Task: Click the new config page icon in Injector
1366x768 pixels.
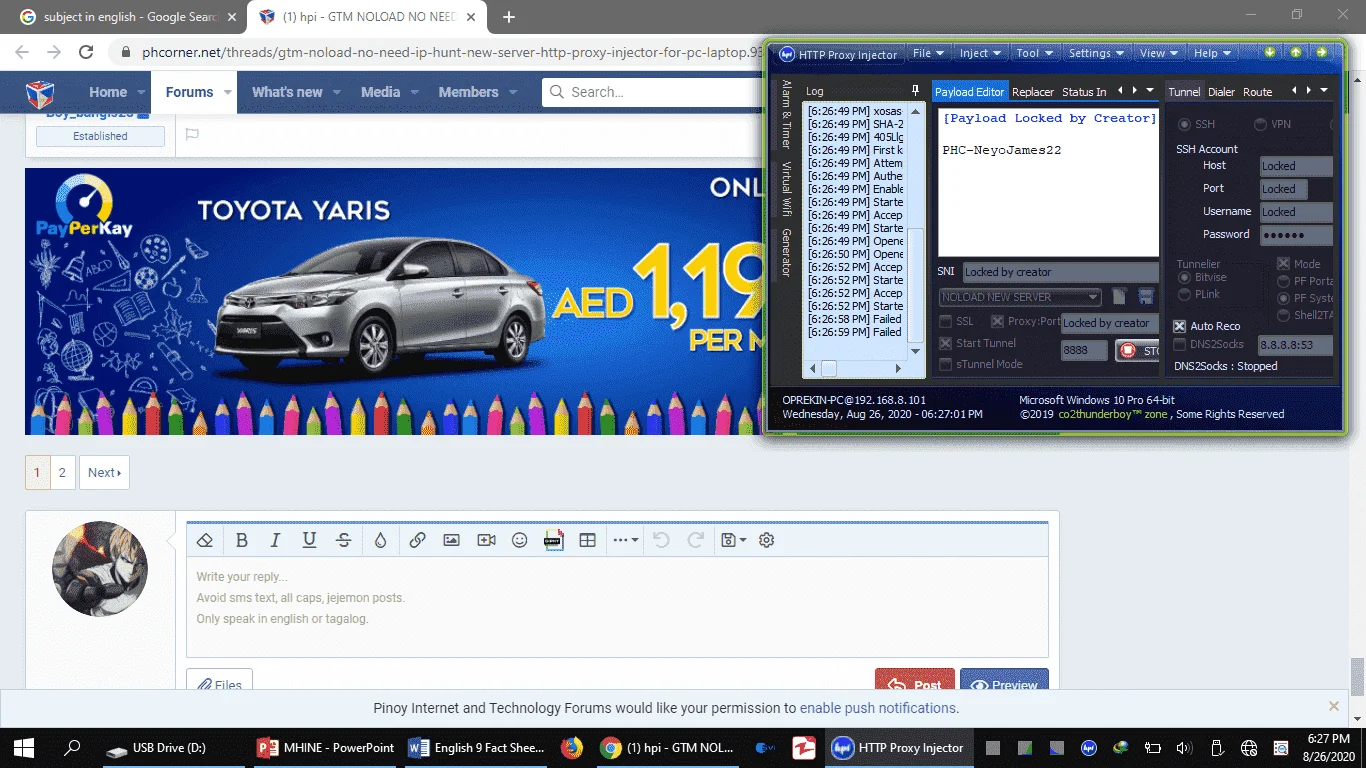Action: [1120, 297]
